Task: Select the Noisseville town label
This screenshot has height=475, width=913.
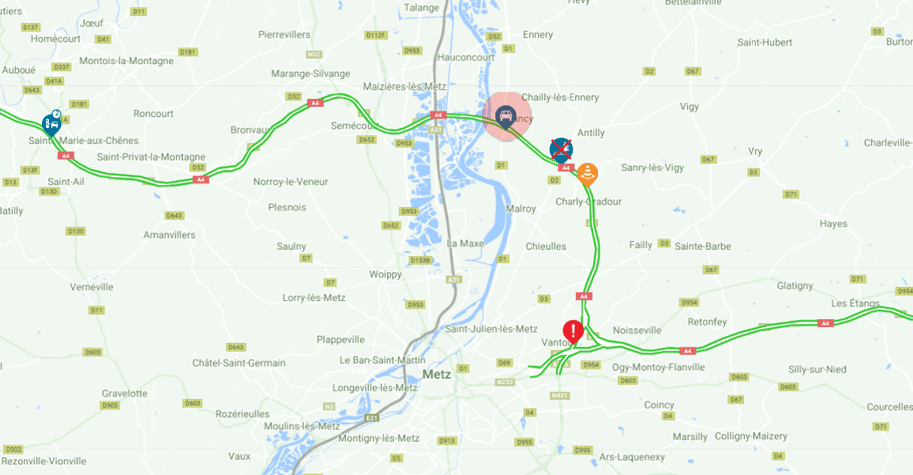Action: click(x=637, y=330)
